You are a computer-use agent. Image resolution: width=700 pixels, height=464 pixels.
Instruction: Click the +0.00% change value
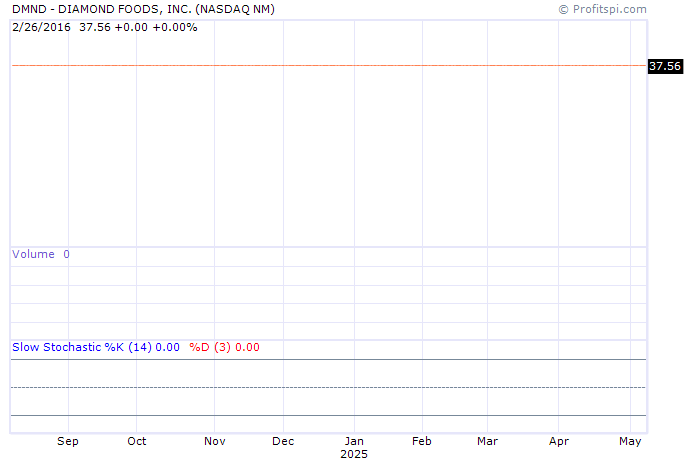click(175, 27)
